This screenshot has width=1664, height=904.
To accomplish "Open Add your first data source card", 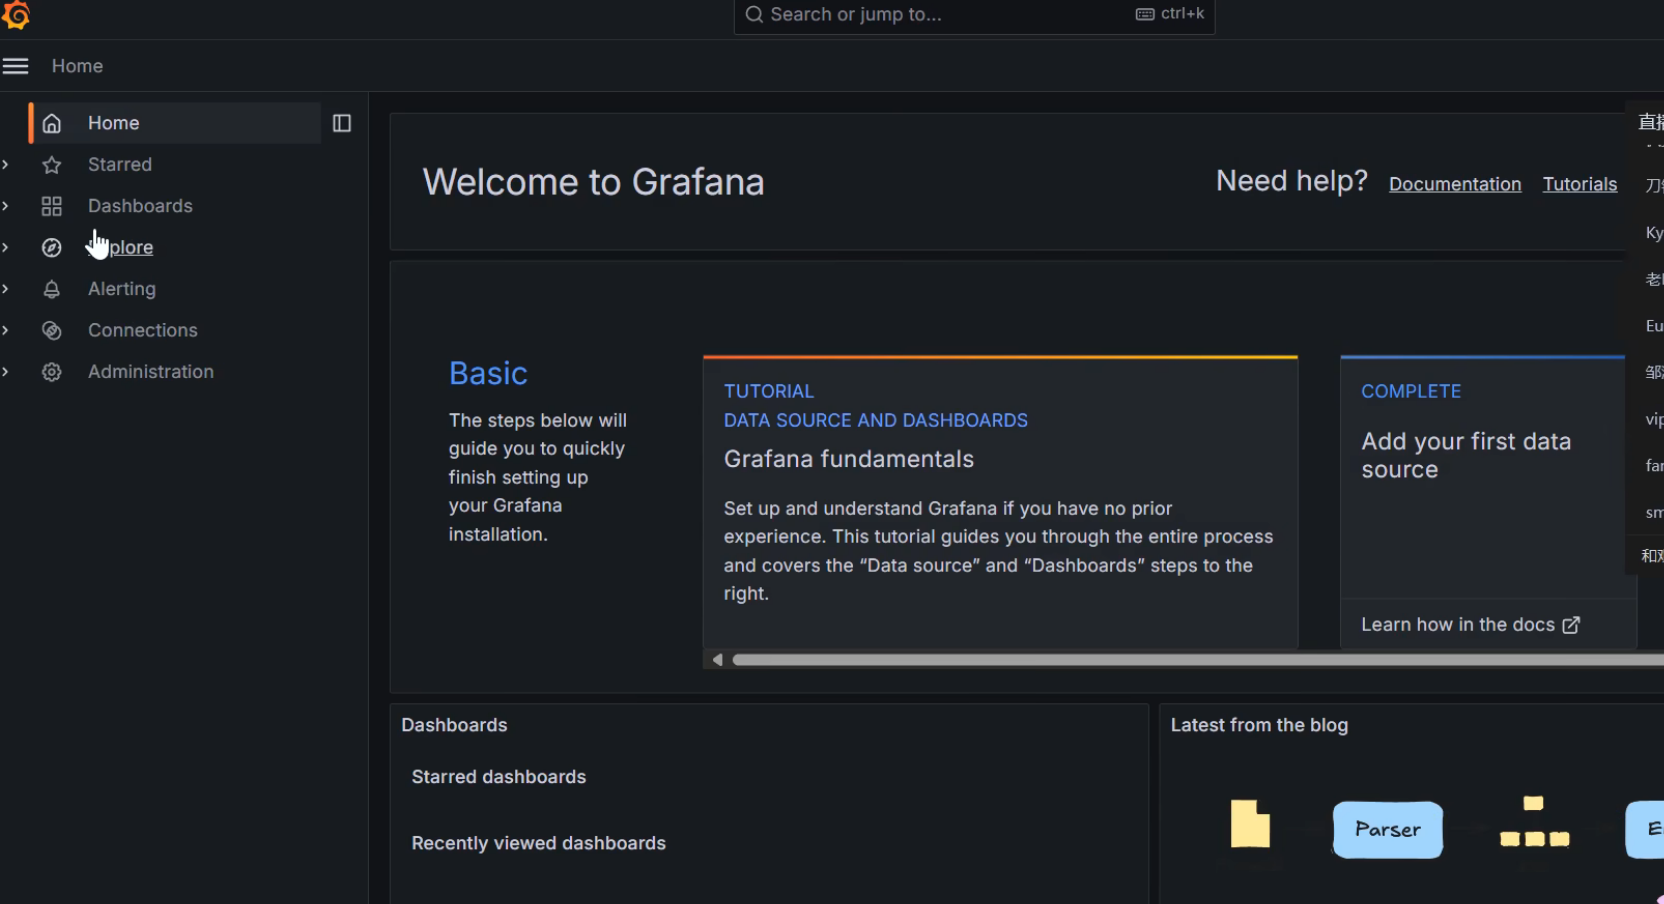I will (x=1488, y=502).
